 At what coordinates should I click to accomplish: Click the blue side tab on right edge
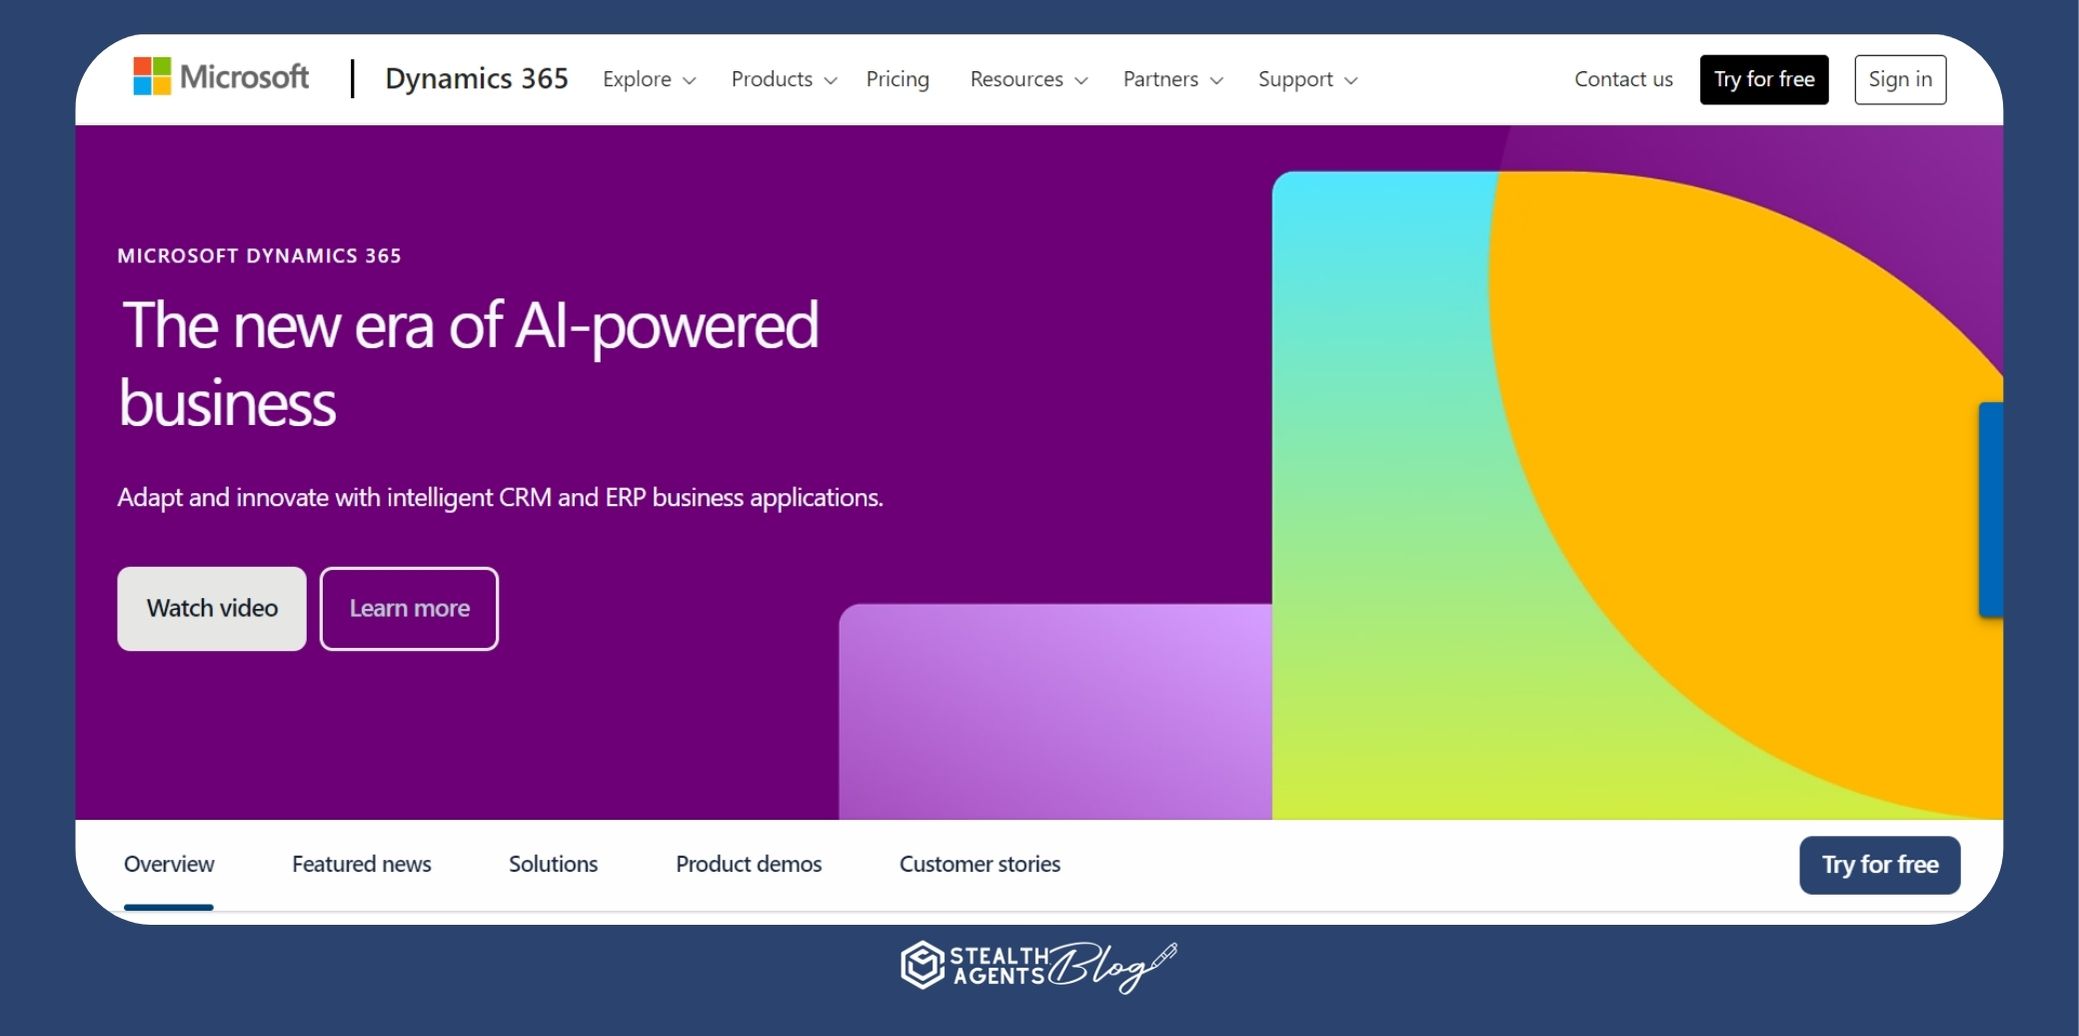point(1991,509)
